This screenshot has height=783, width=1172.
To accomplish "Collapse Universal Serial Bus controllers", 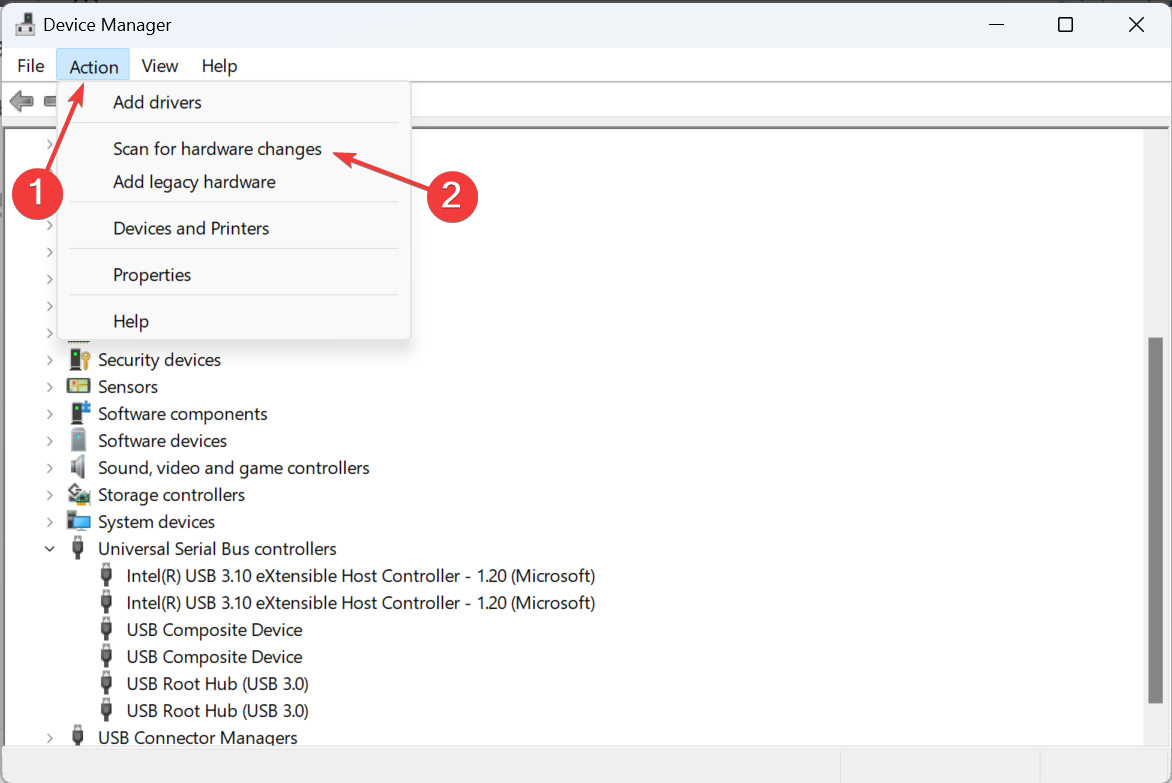I will point(49,548).
